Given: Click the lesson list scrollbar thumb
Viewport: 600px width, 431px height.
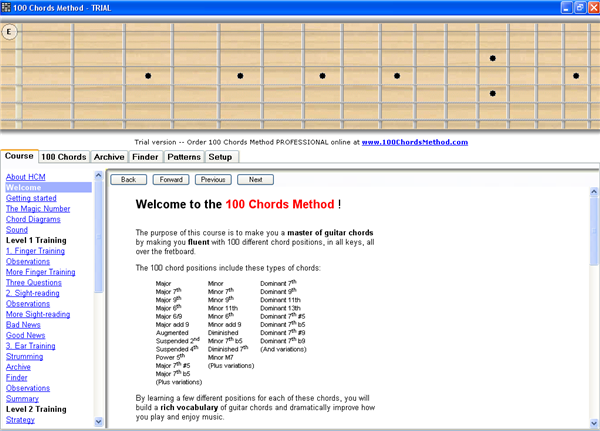Looking at the screenshot, I should point(98,236).
